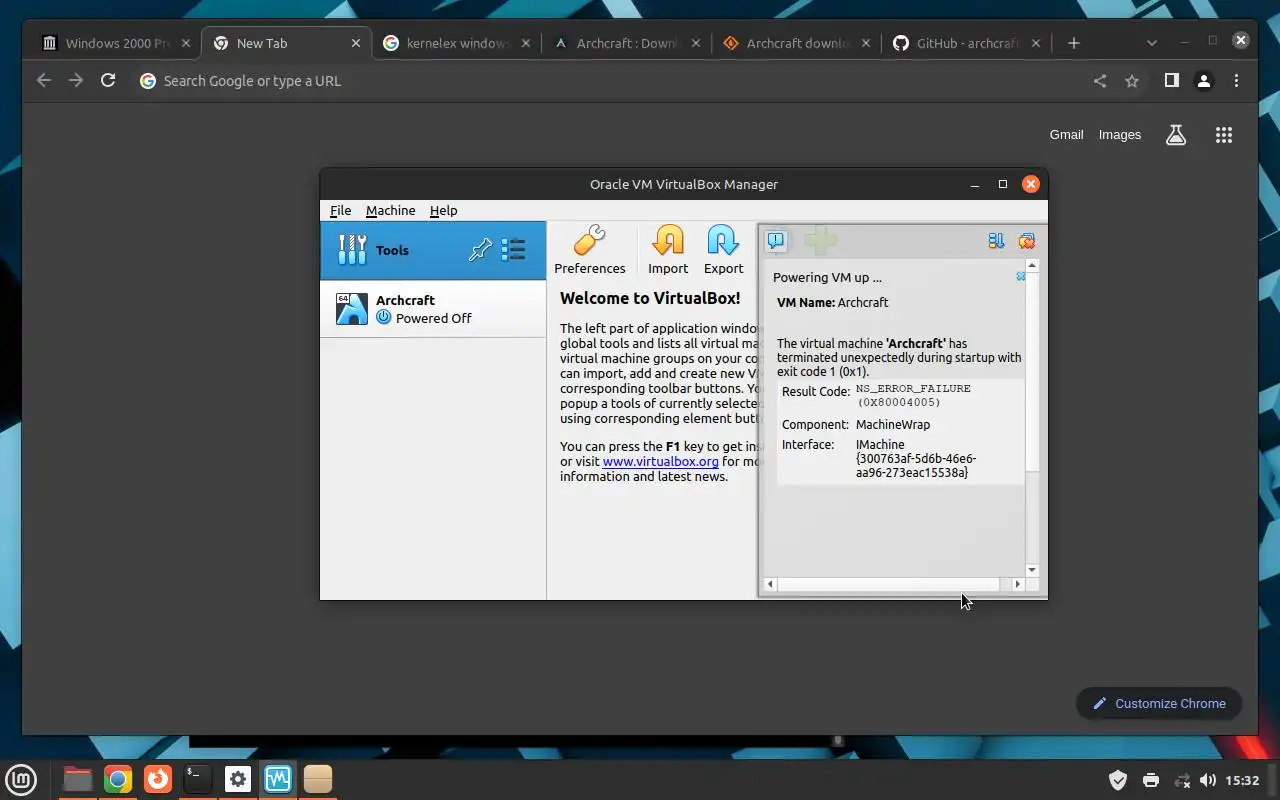Open Search Labs flask icon
This screenshot has height=800, width=1280.
point(1176,135)
